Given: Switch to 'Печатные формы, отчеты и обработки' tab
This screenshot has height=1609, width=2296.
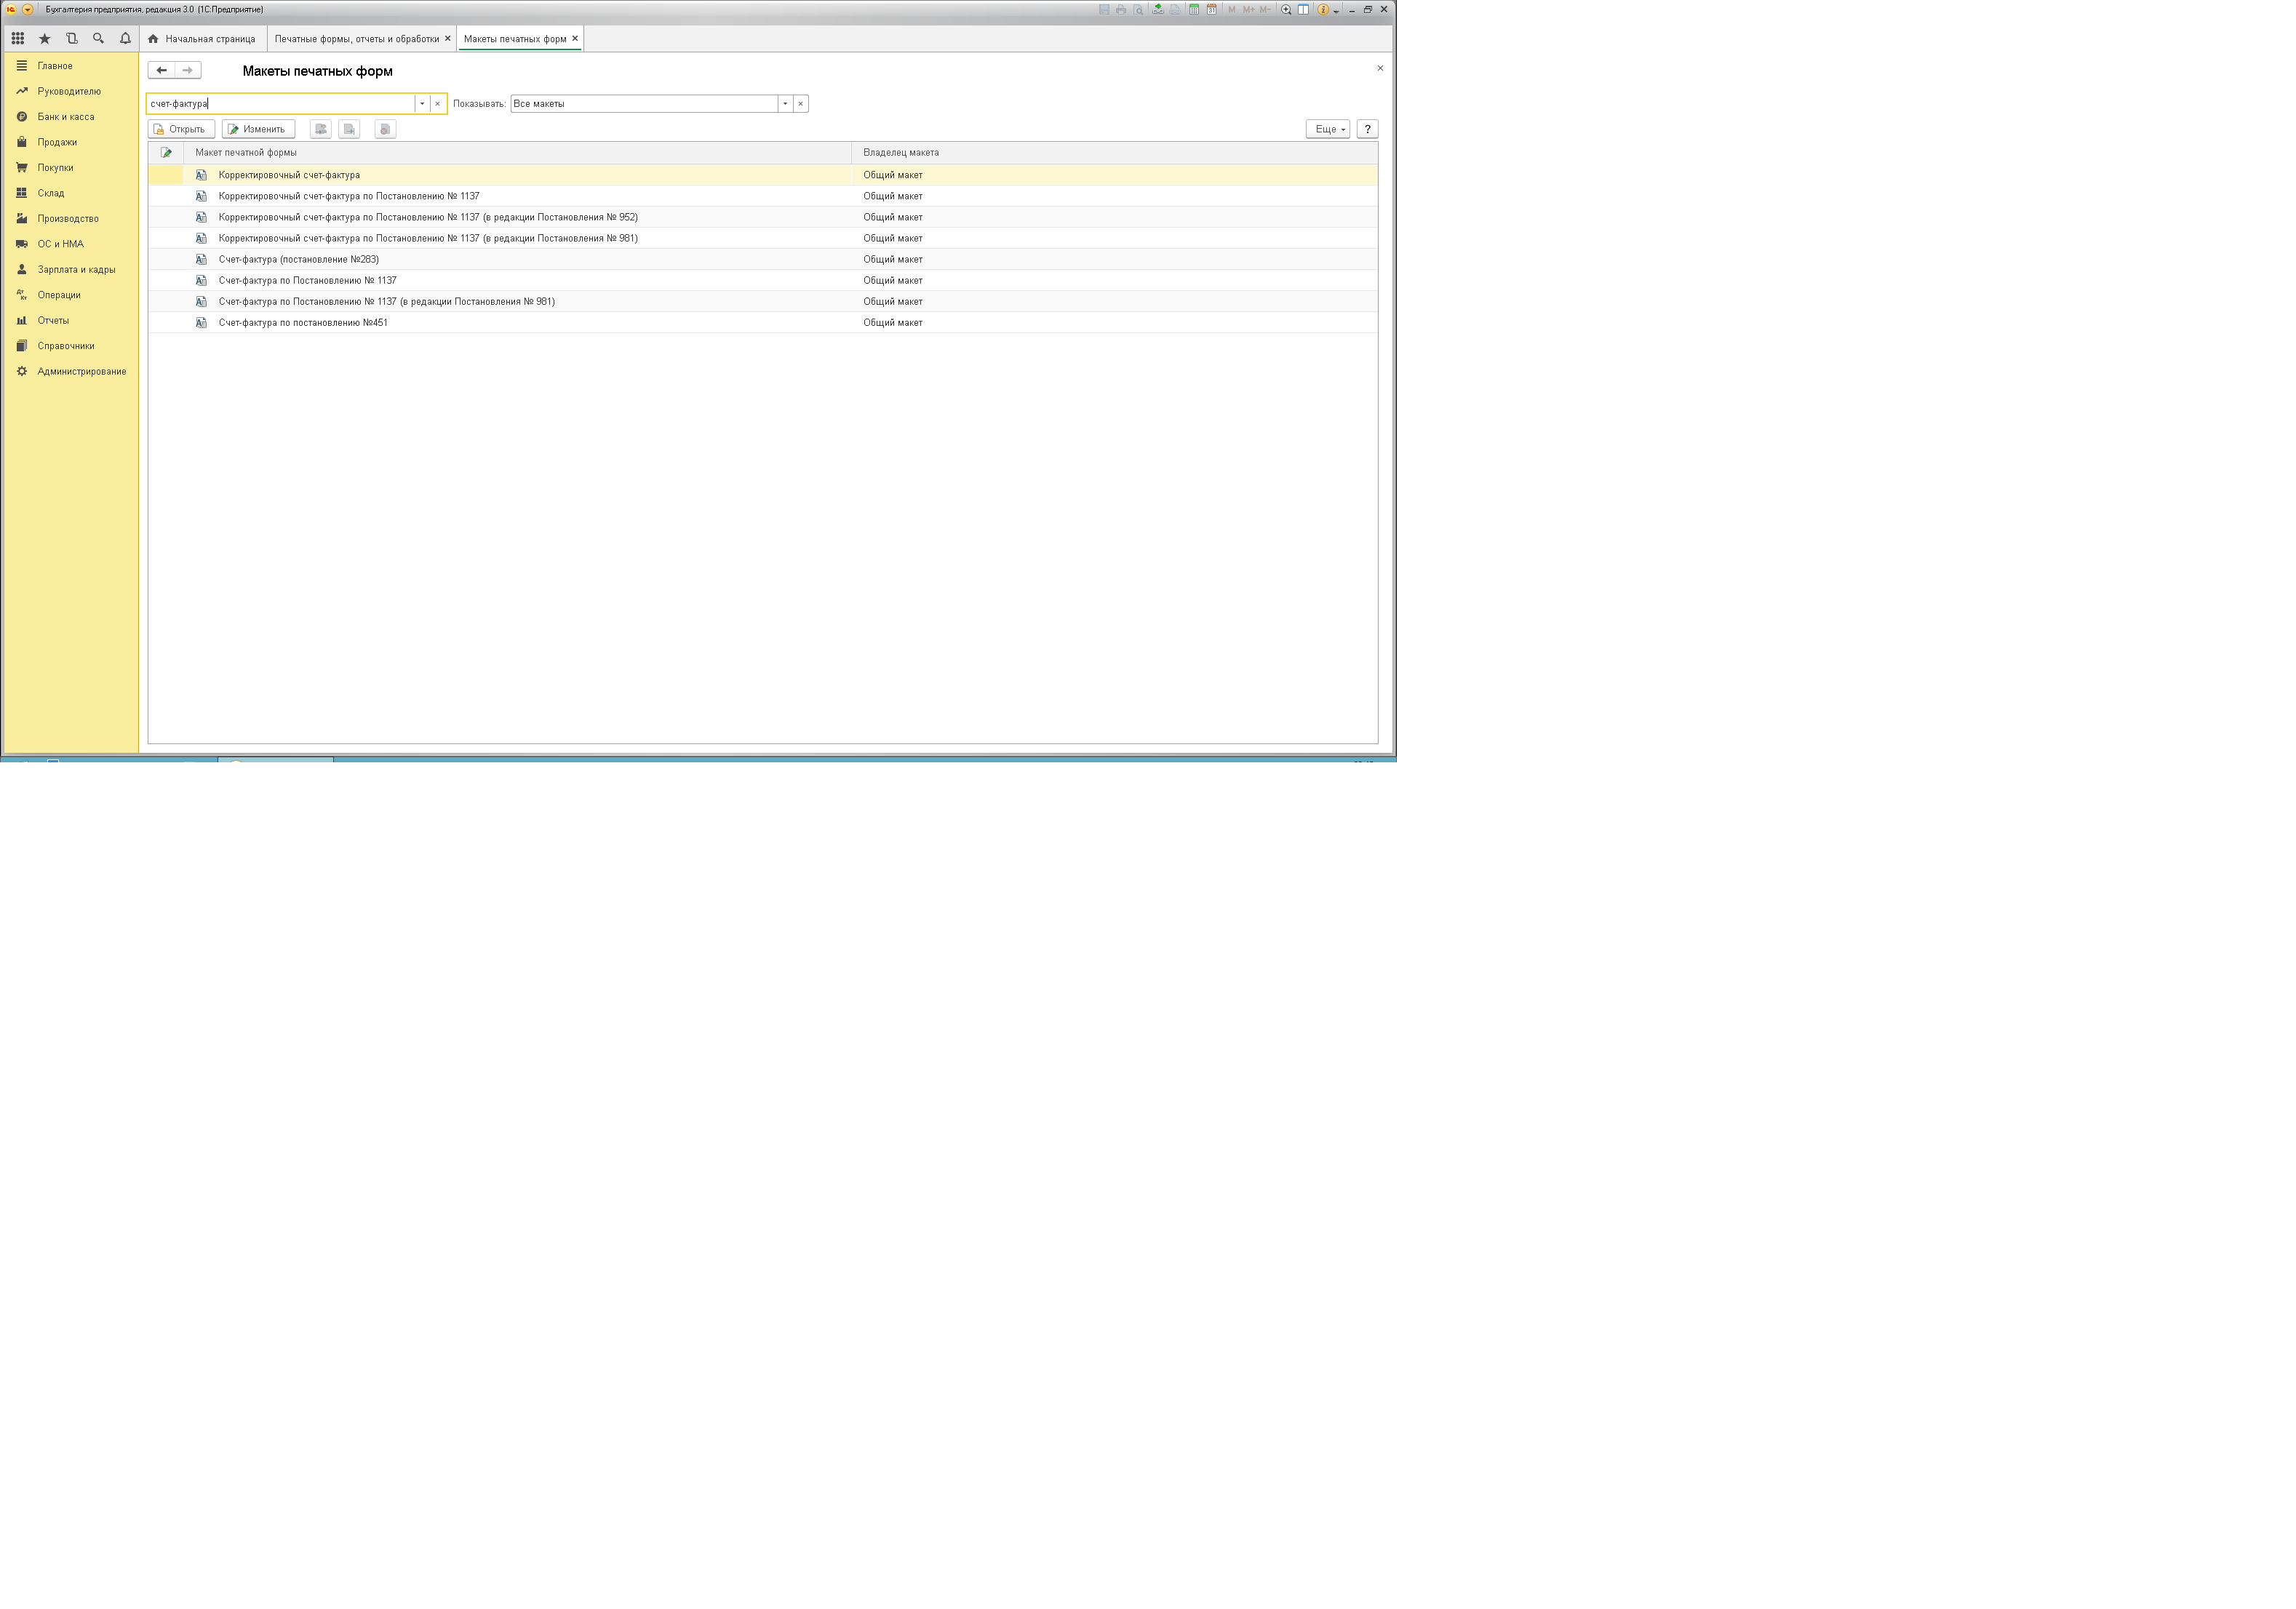Looking at the screenshot, I should [356, 39].
